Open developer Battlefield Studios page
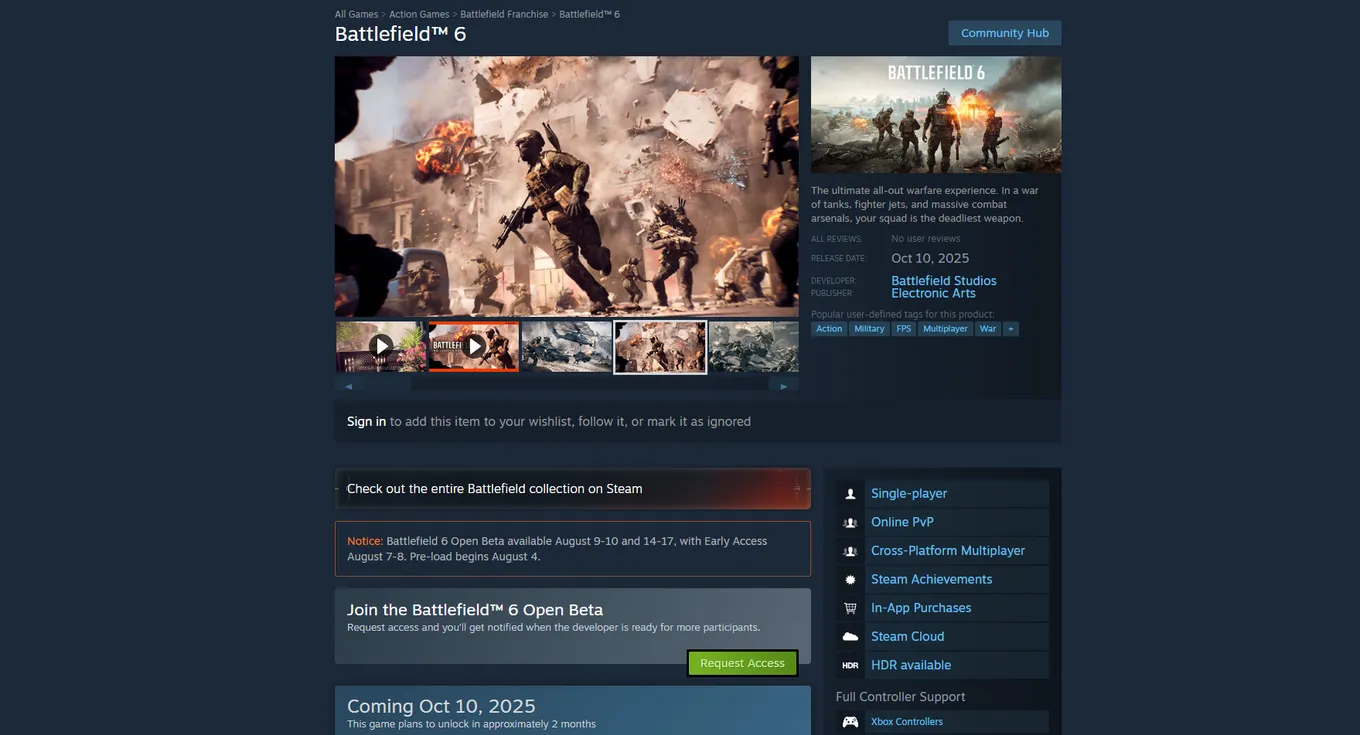Image resolution: width=1360 pixels, height=735 pixels. coord(944,281)
